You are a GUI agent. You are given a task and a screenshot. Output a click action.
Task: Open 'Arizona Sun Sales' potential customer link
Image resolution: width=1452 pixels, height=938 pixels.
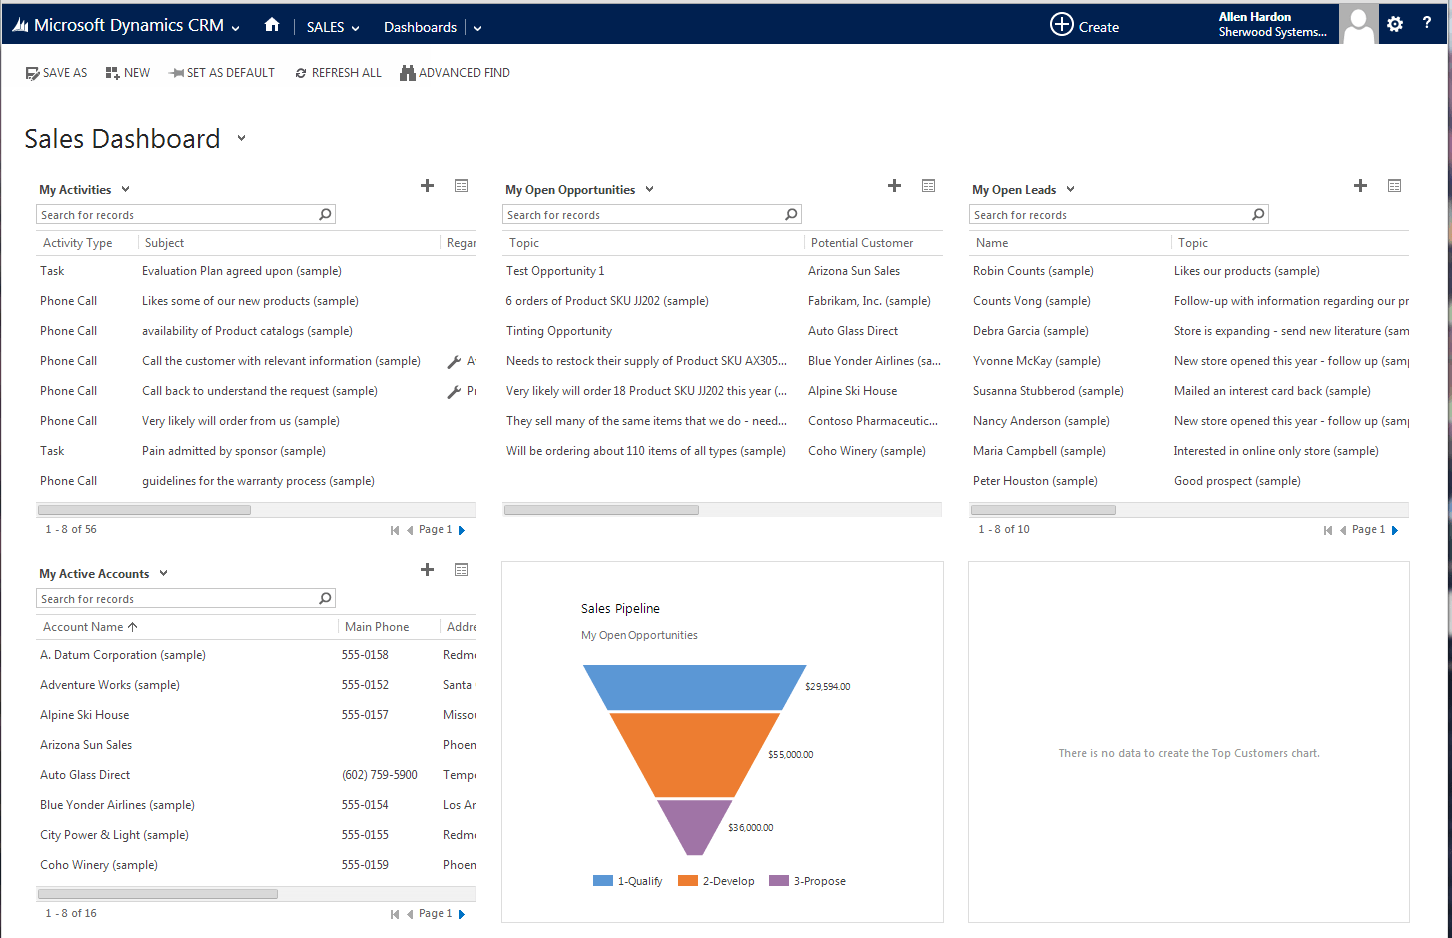pos(854,271)
